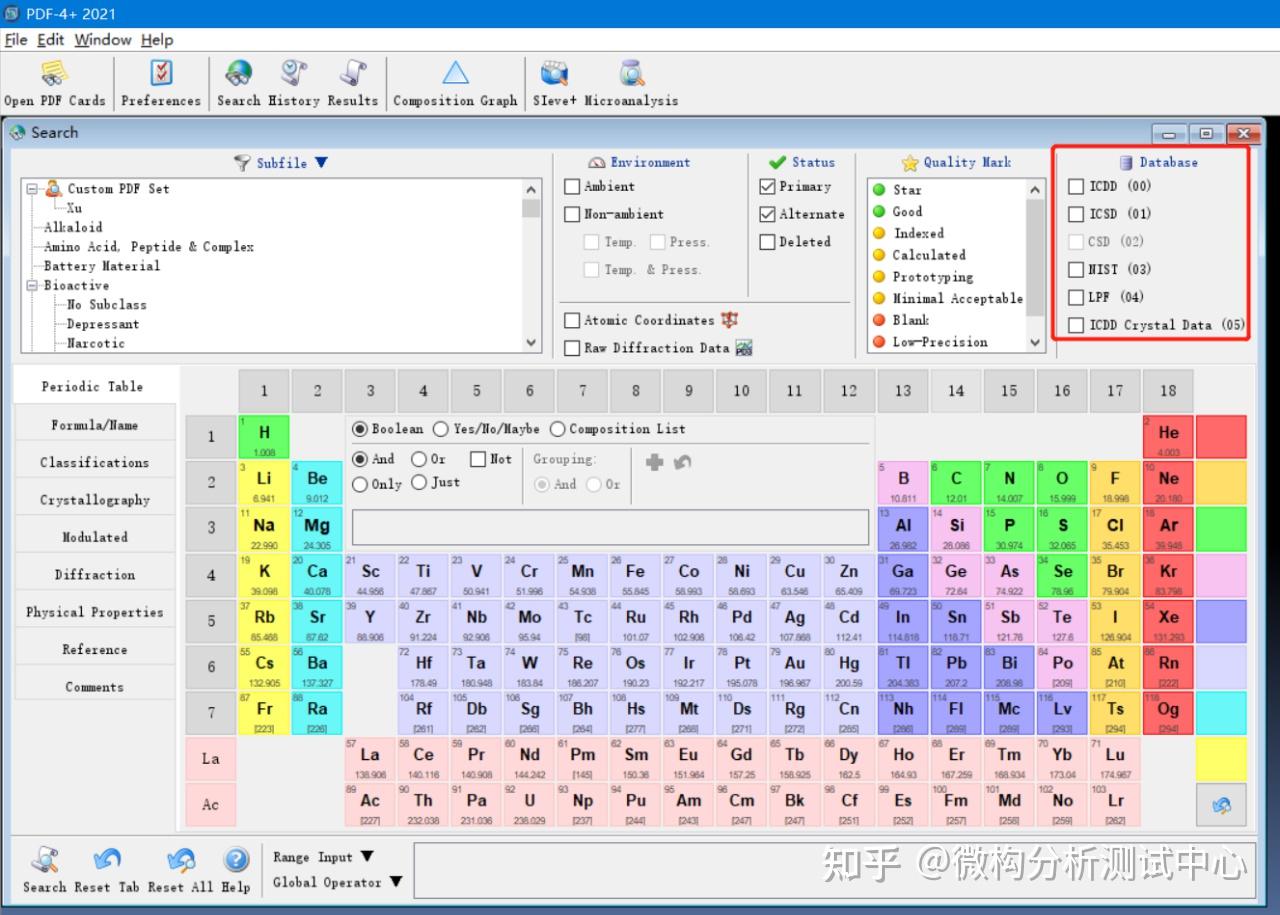Enable the ICSD (01) database checkbox
Screen dimensions: 1280x915
(1076, 214)
